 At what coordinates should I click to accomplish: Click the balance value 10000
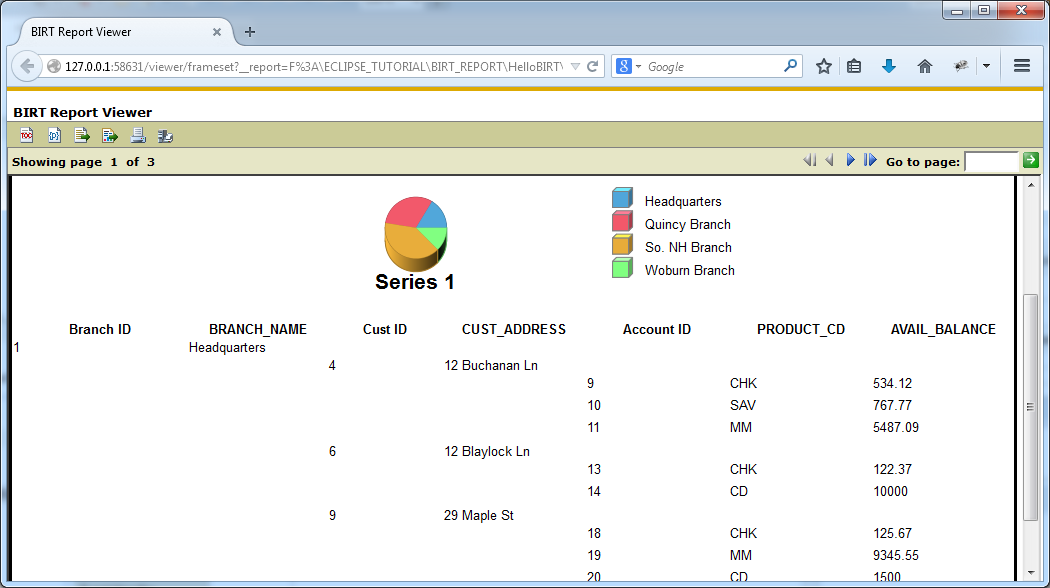[x=891, y=492]
